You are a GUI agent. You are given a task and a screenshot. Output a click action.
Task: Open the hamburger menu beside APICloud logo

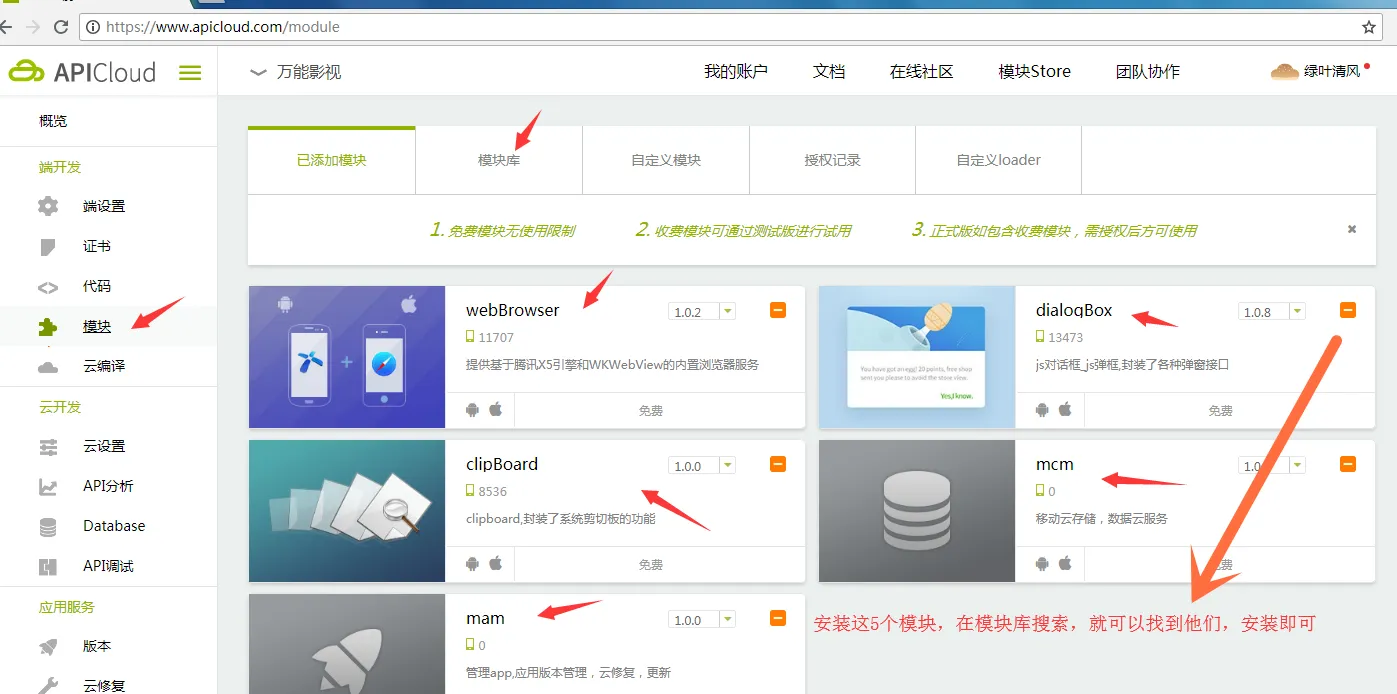coord(190,71)
